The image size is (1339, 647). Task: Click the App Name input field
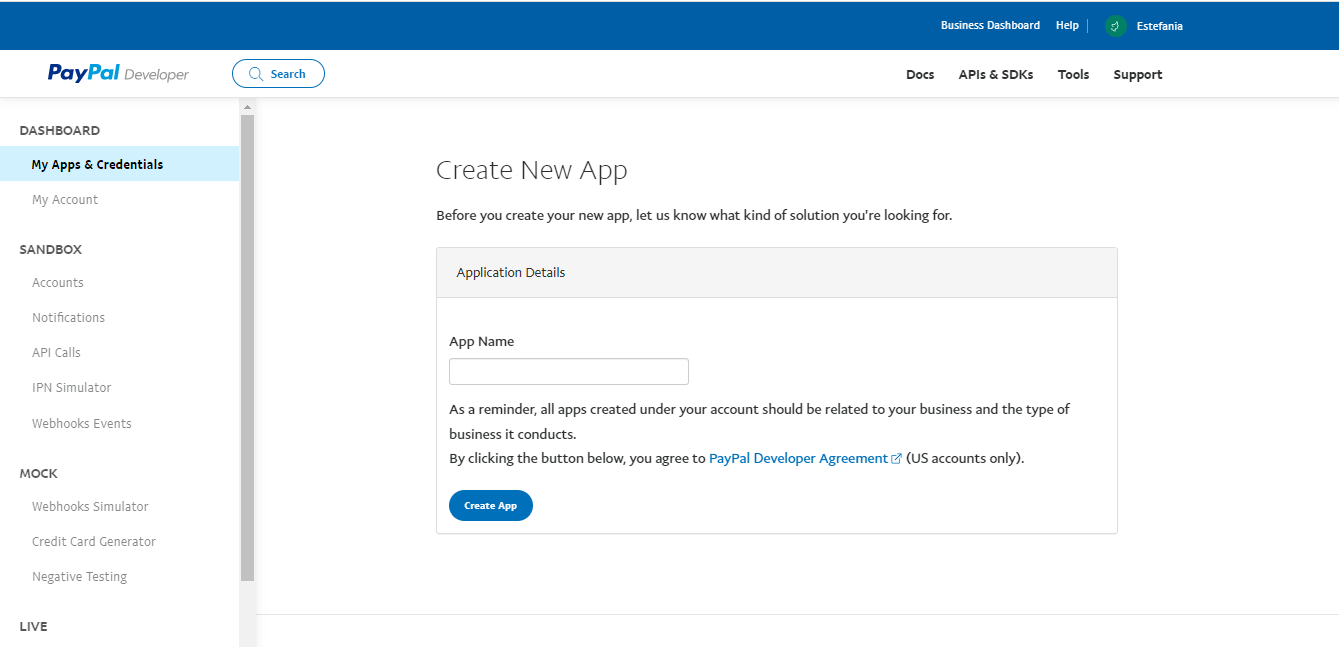coord(569,371)
